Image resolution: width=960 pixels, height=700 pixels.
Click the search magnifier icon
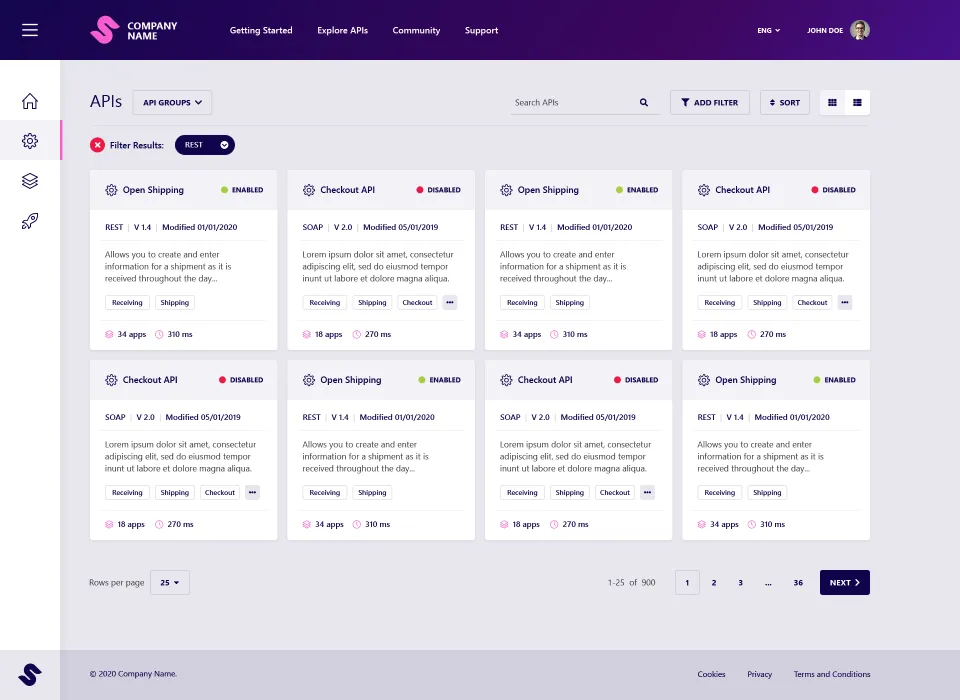click(x=643, y=102)
